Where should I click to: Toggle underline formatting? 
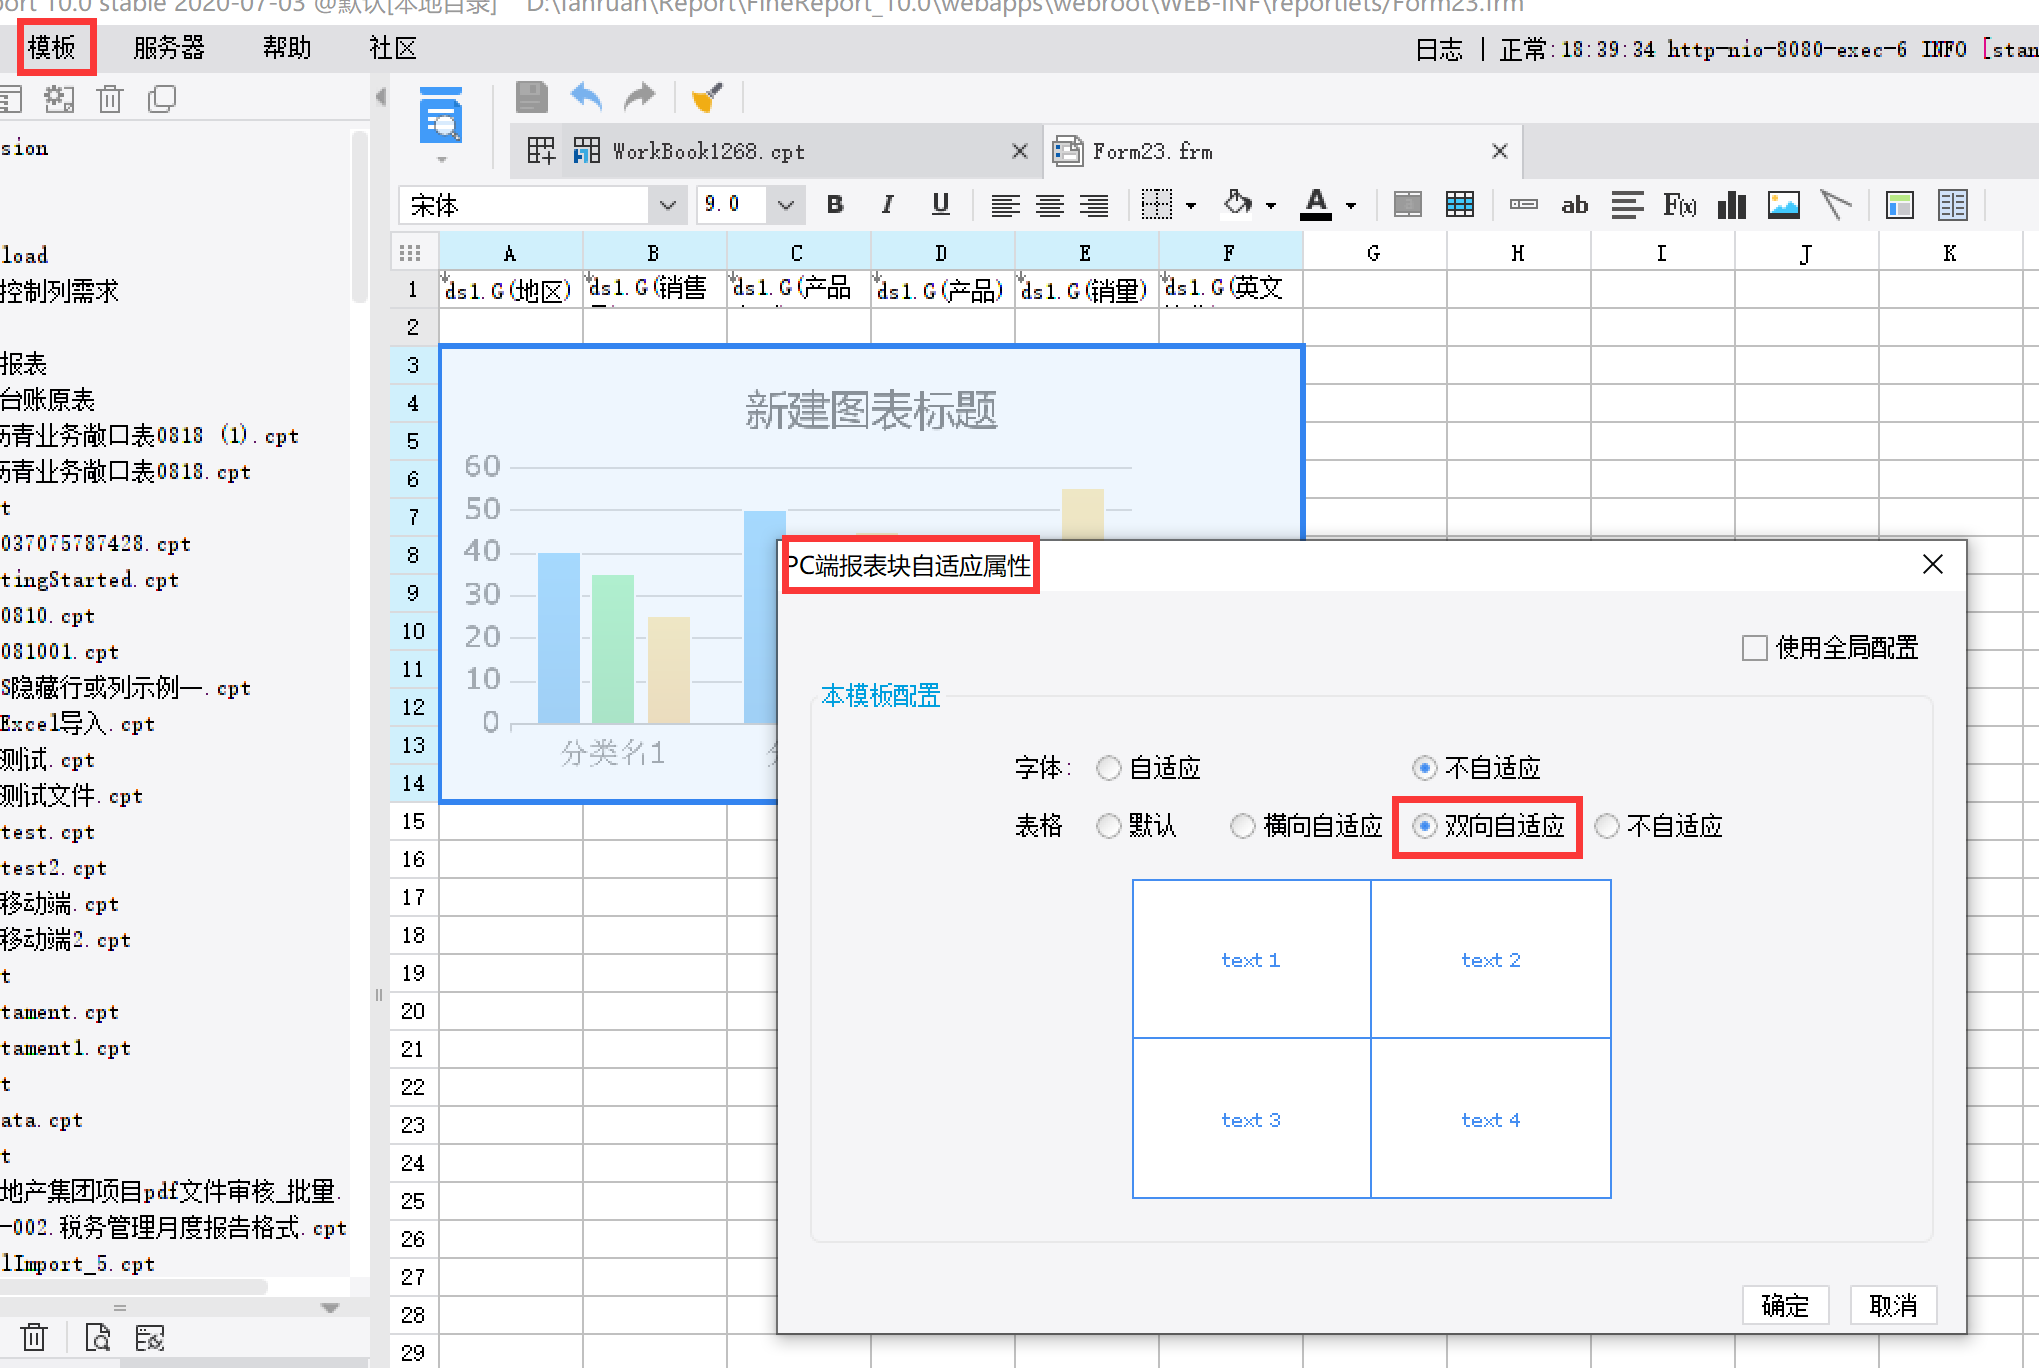(940, 205)
